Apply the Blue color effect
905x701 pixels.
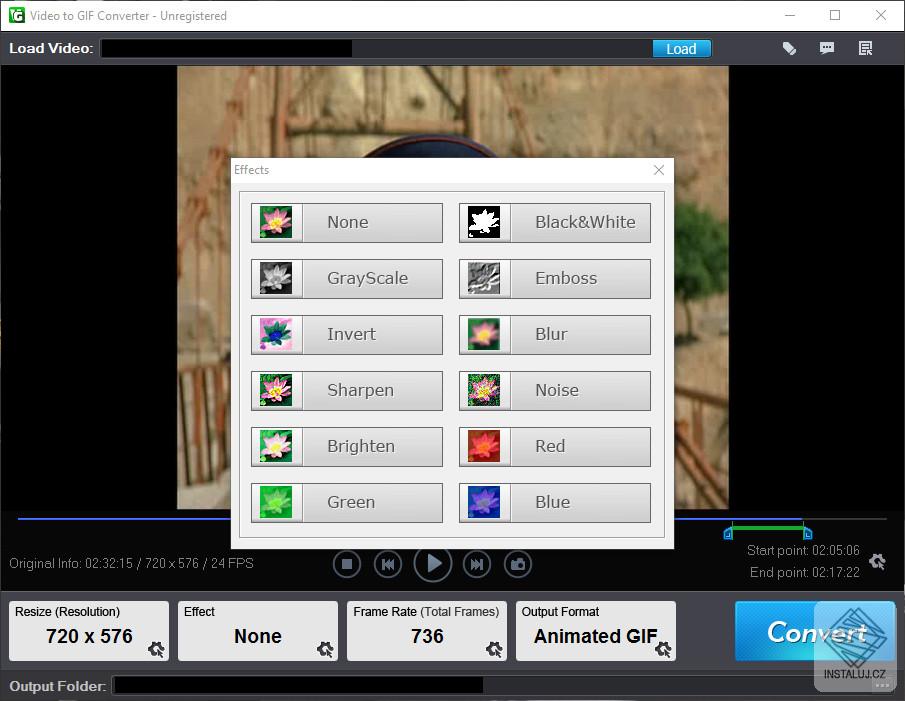click(555, 502)
